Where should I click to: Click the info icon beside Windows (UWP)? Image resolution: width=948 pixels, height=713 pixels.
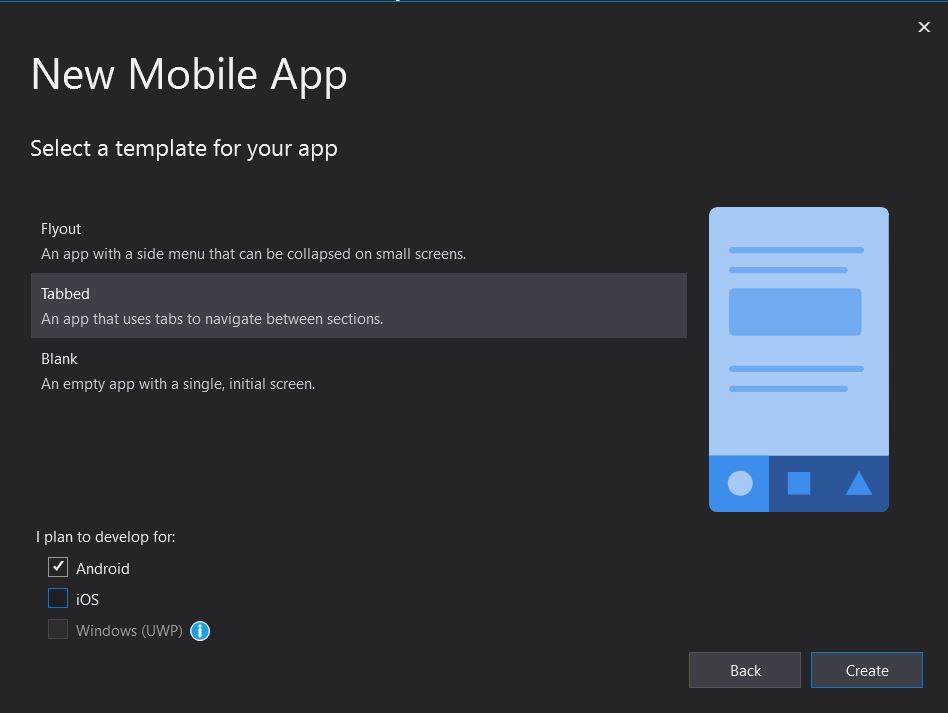tap(200, 631)
